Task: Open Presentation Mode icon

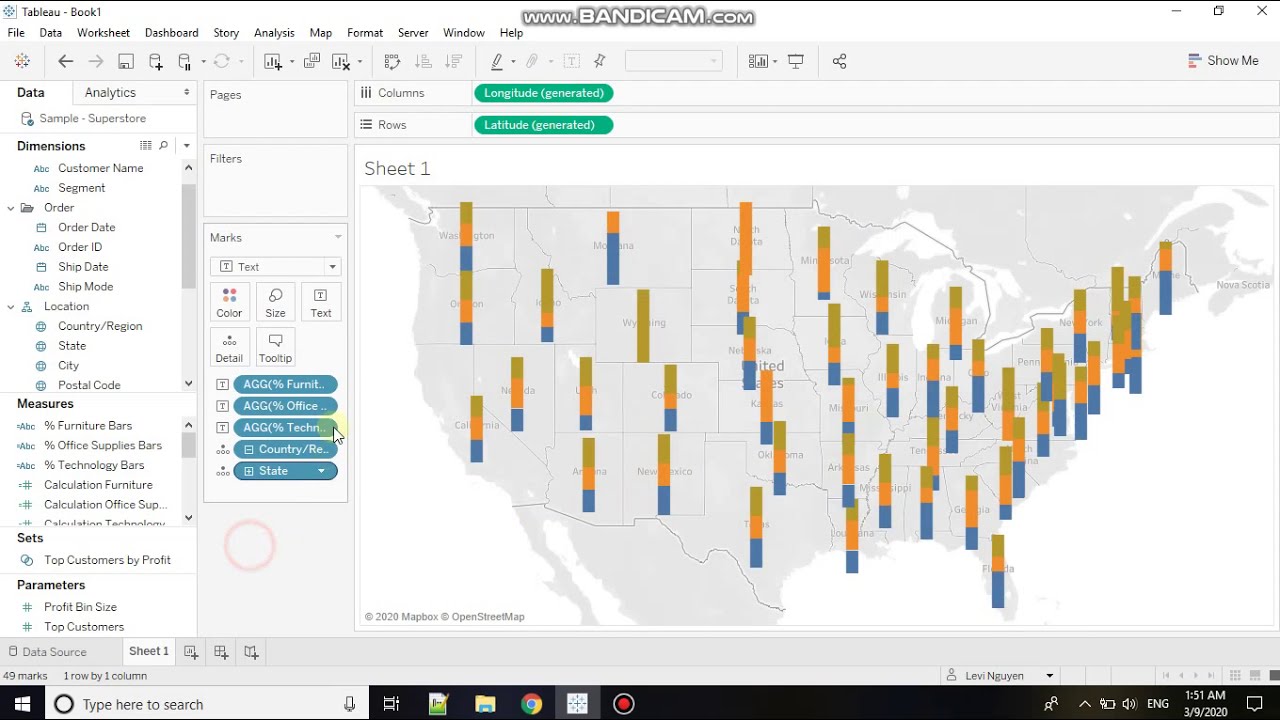Action: point(796,61)
